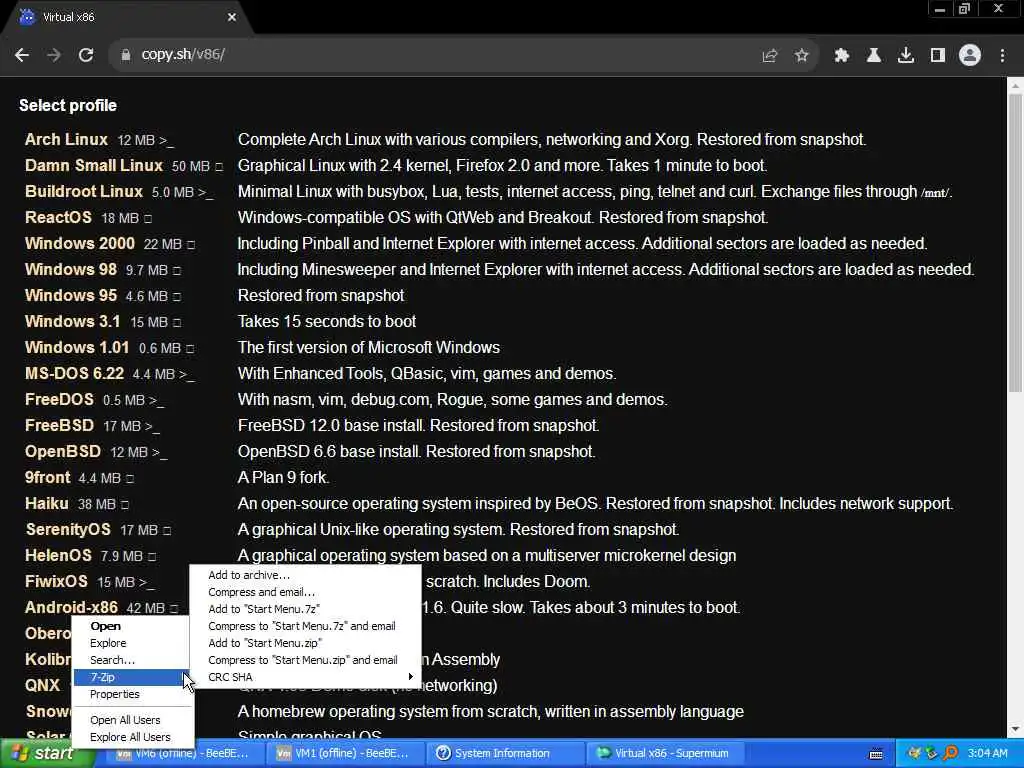Open the QNX profile

pos(42,685)
